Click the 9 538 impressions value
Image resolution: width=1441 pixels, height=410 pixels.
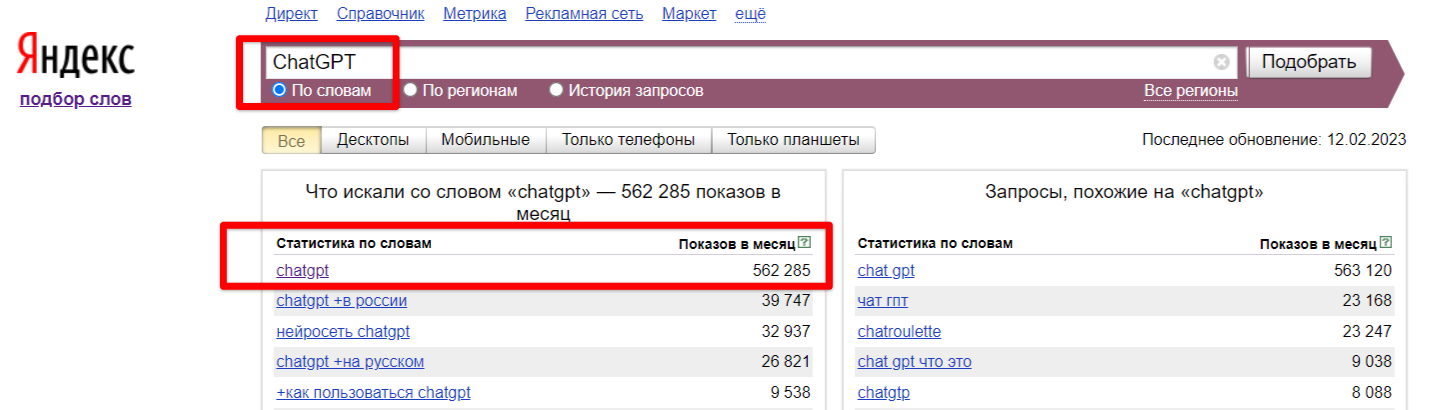pos(789,392)
